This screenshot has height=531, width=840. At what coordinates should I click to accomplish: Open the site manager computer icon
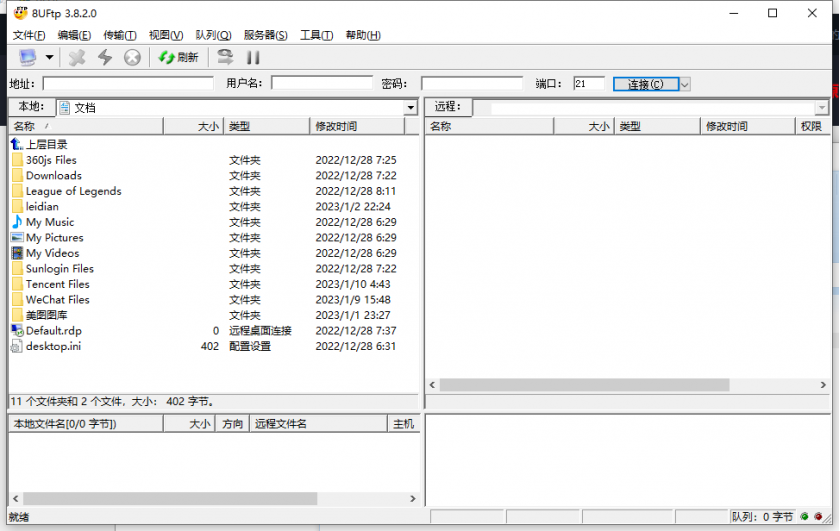[27, 57]
